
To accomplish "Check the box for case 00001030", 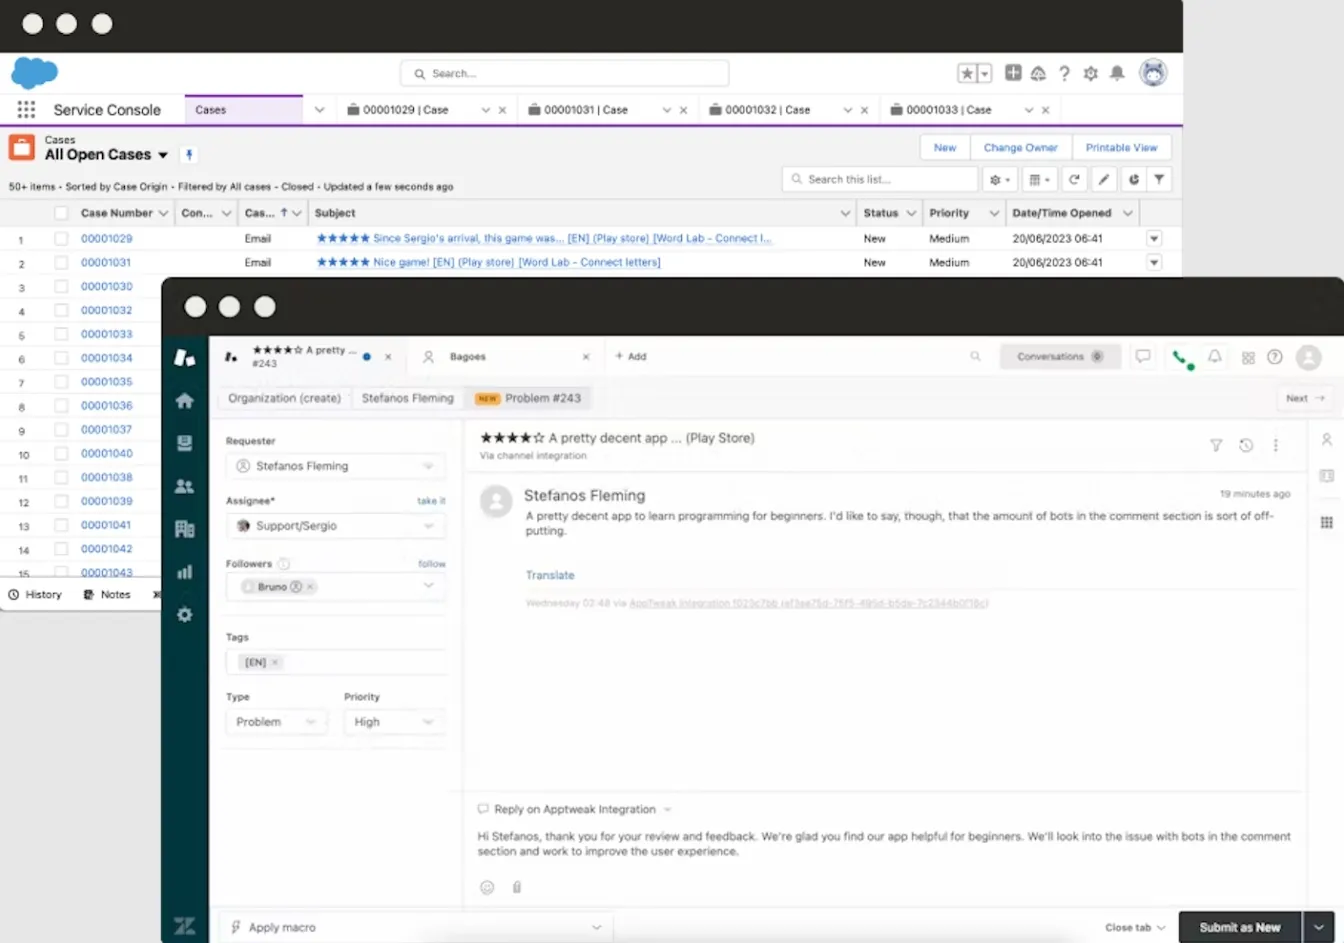I will (61, 287).
